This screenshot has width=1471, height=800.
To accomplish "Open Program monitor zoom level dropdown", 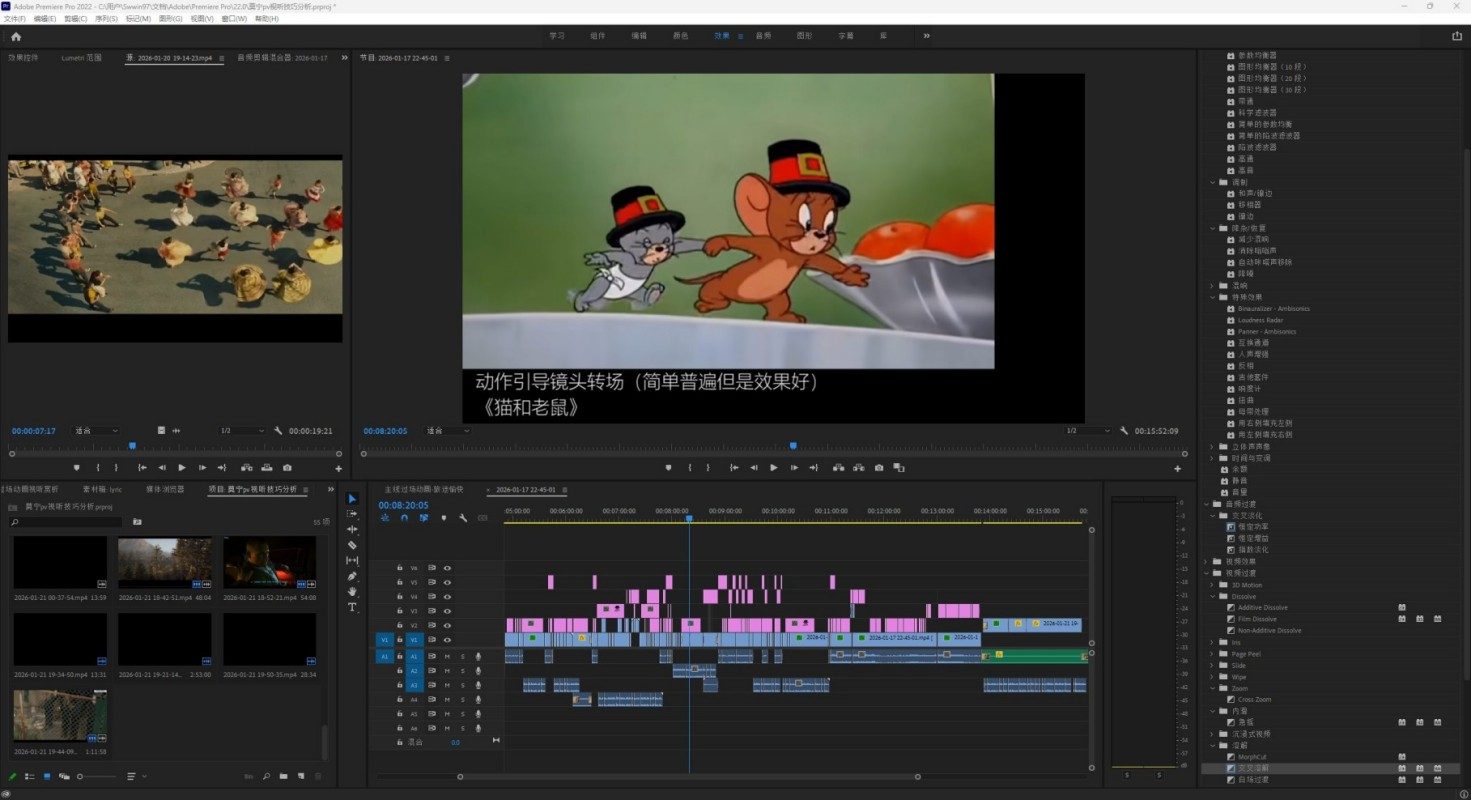I will [x=447, y=431].
